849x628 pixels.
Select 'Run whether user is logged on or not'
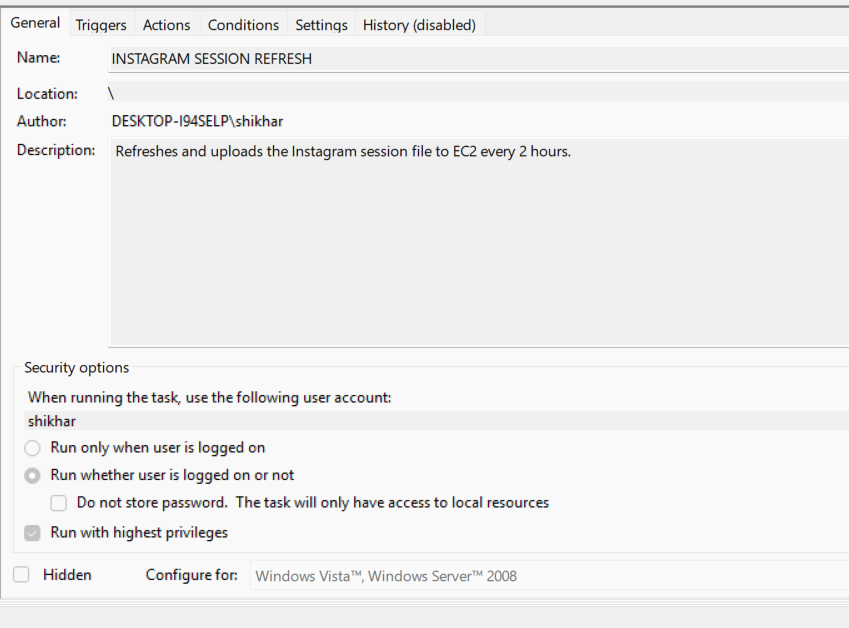point(31,475)
